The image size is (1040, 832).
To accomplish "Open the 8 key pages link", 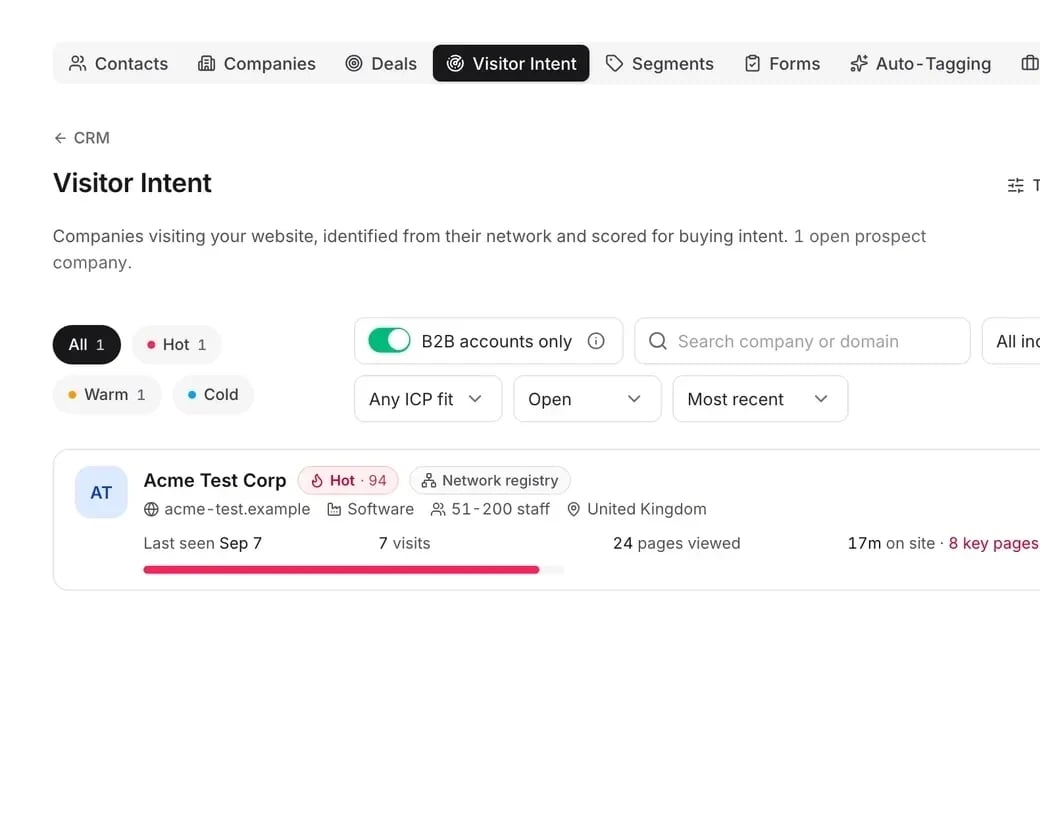I will point(994,543).
